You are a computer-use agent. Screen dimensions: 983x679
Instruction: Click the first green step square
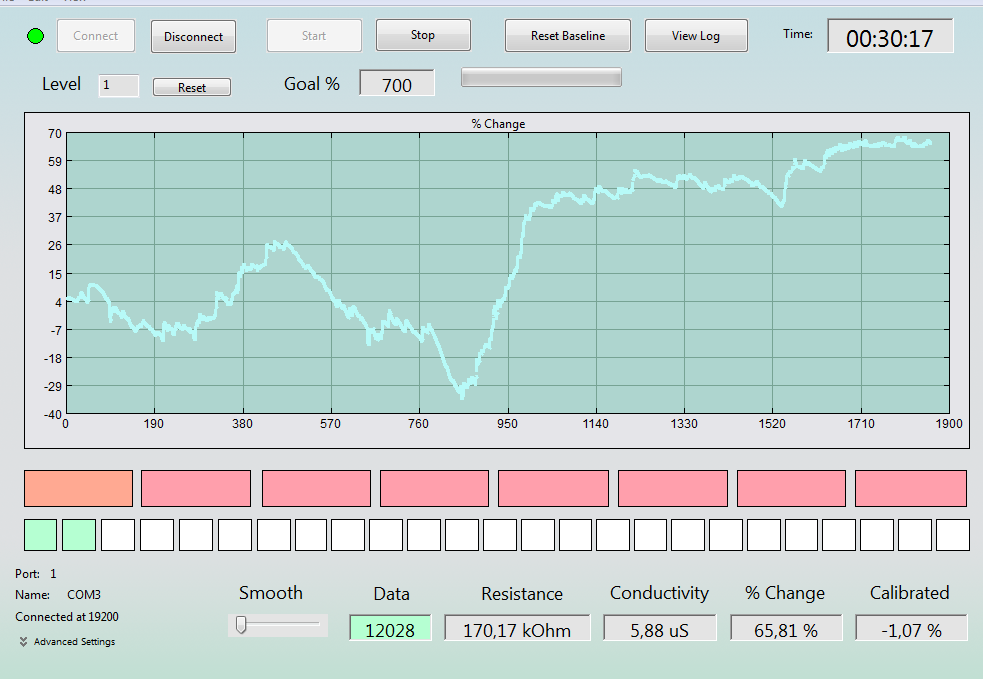click(x=41, y=535)
